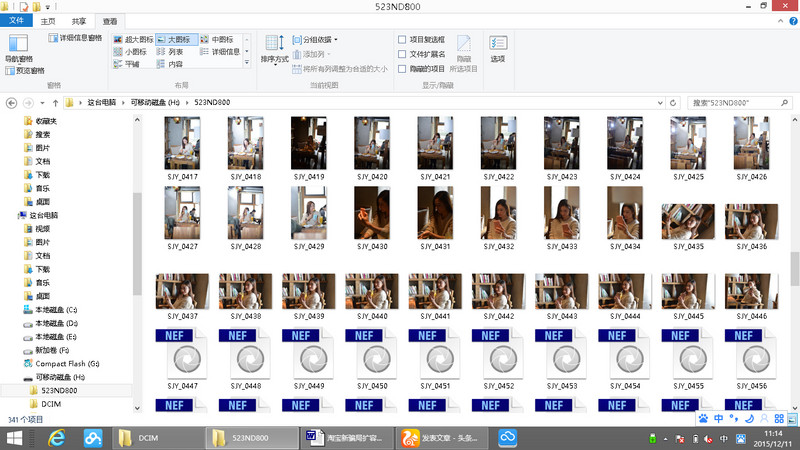The height and width of the screenshot is (450, 800).
Task: Switch to DCIM window in taskbar
Action: point(158,438)
